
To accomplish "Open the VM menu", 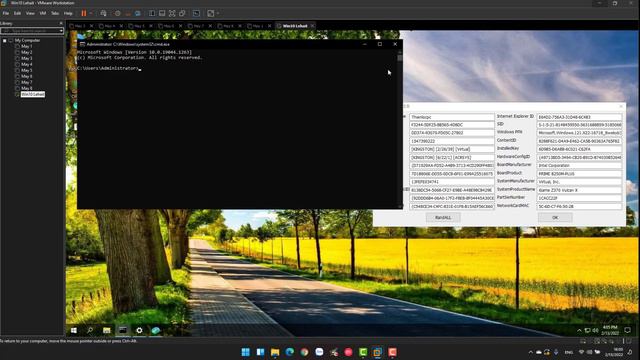I will tap(43, 13).
